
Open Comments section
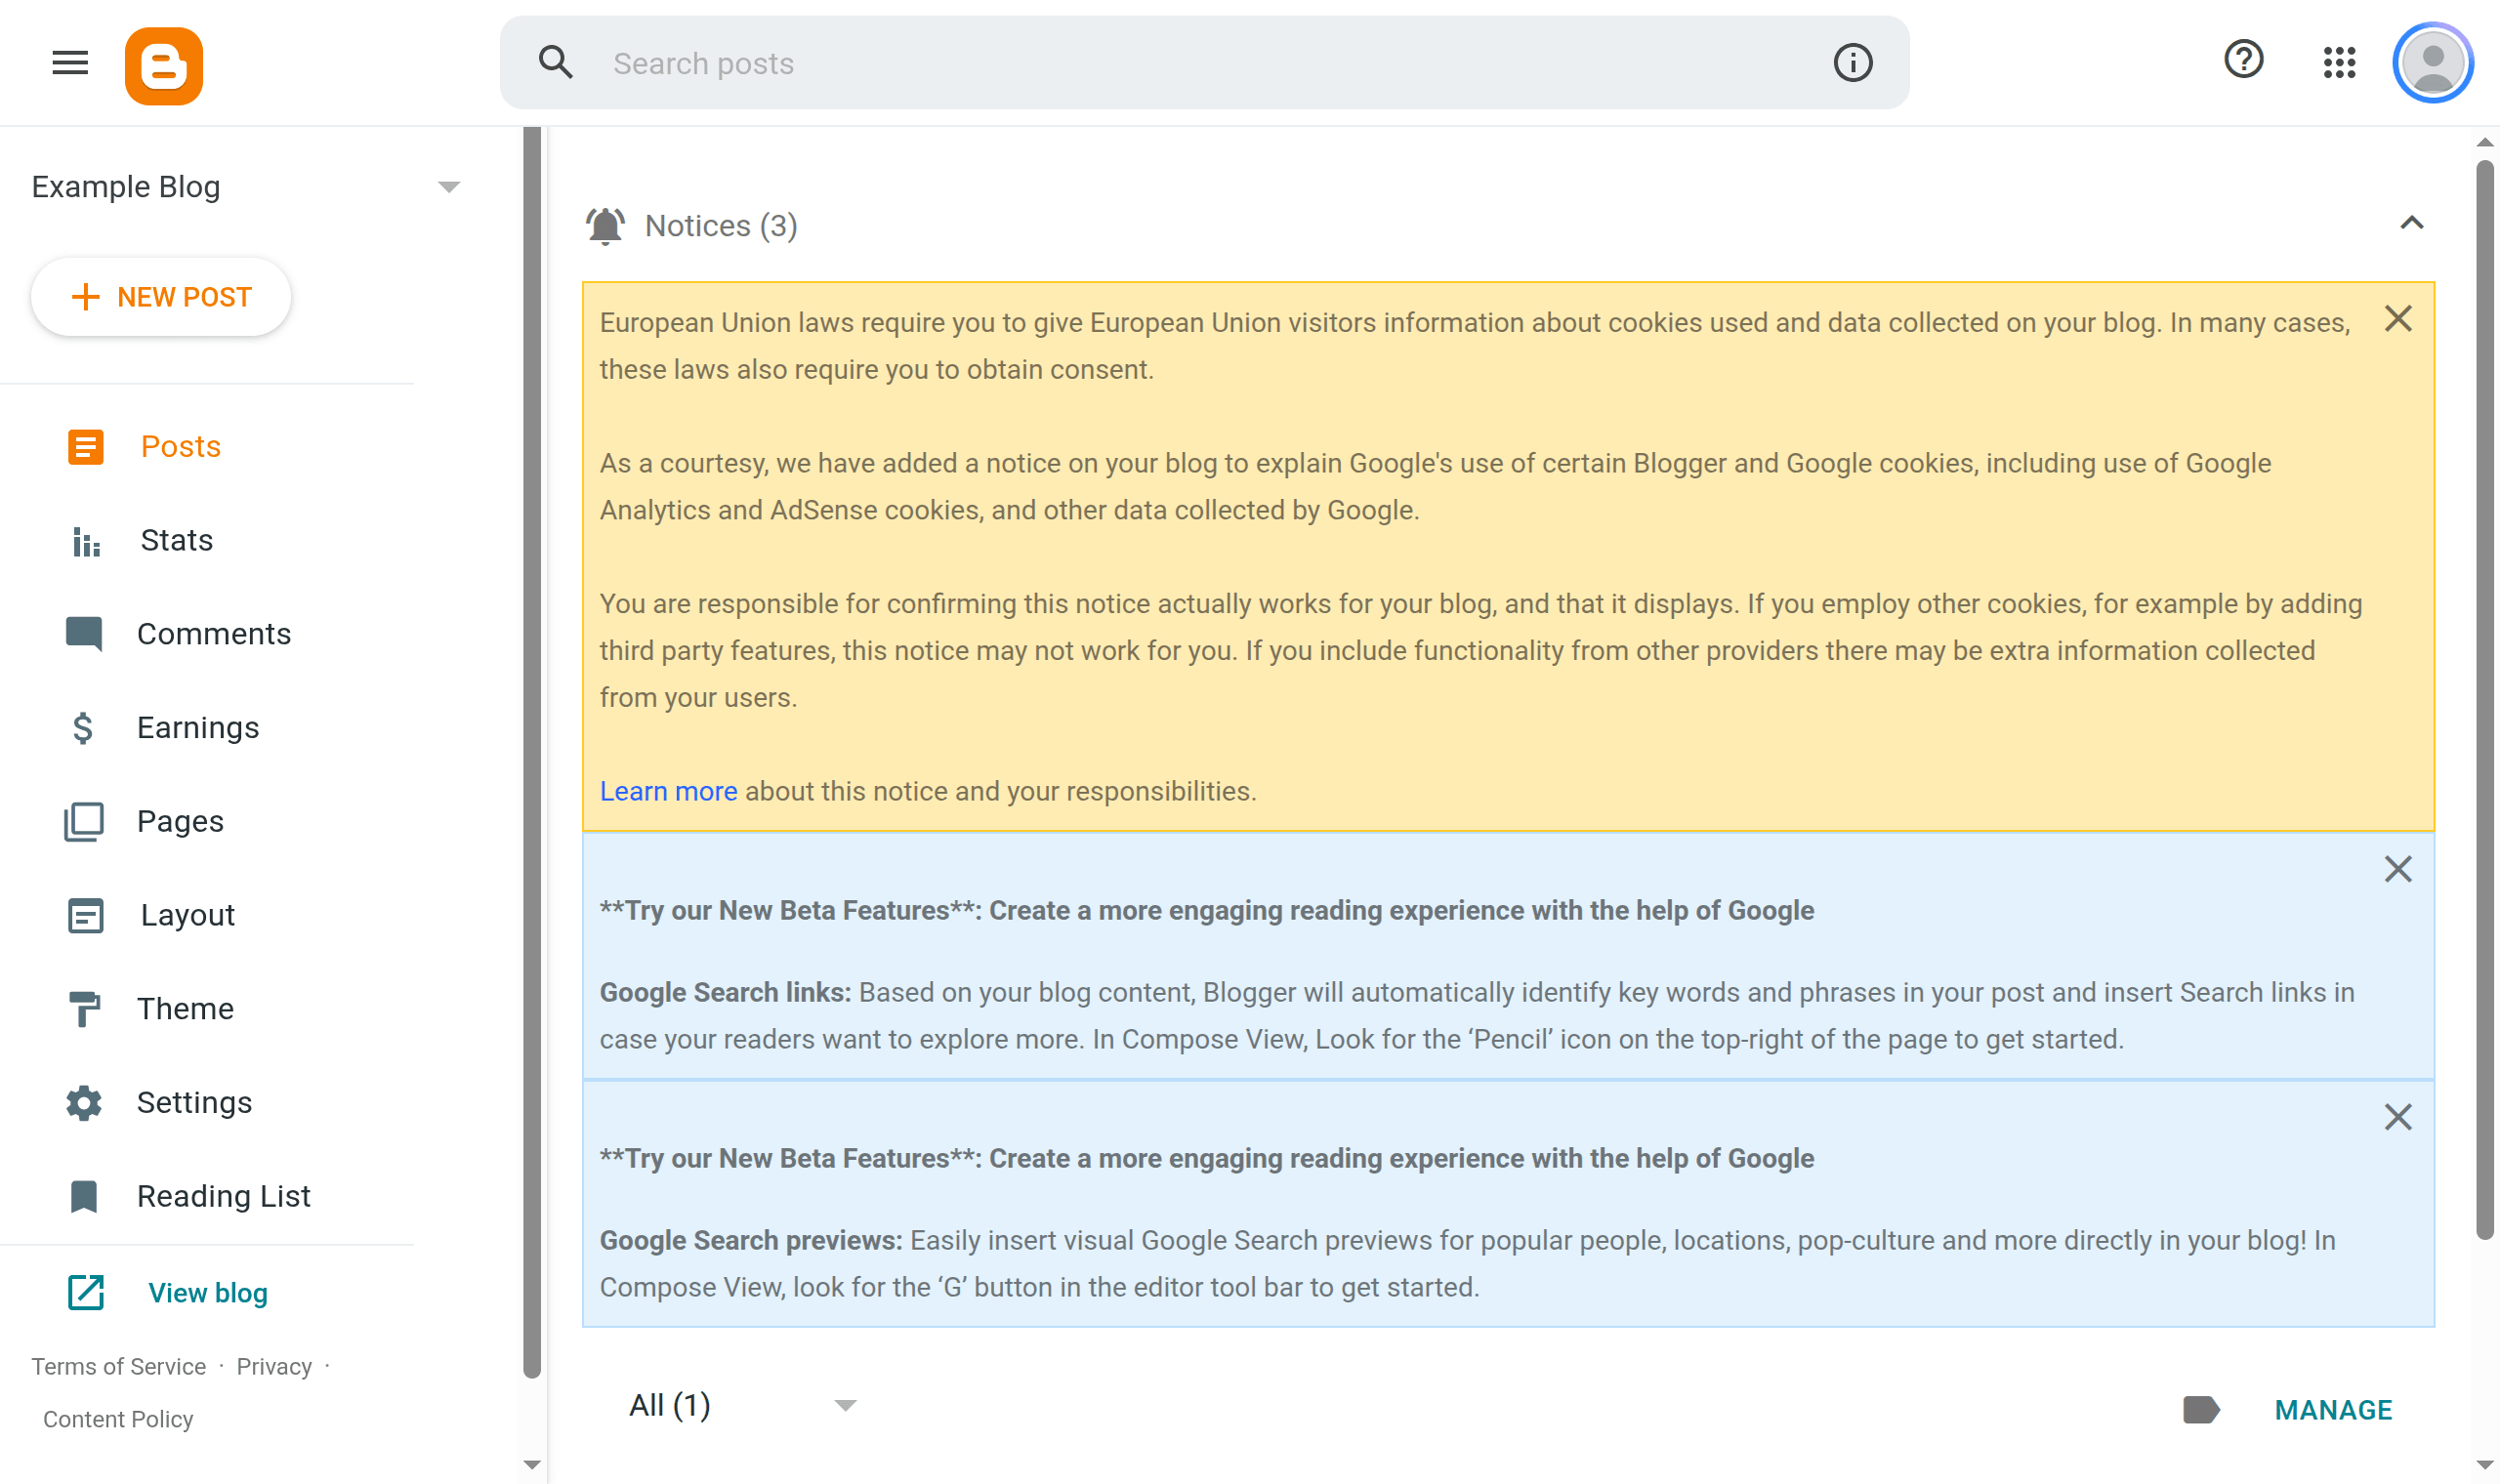214,634
